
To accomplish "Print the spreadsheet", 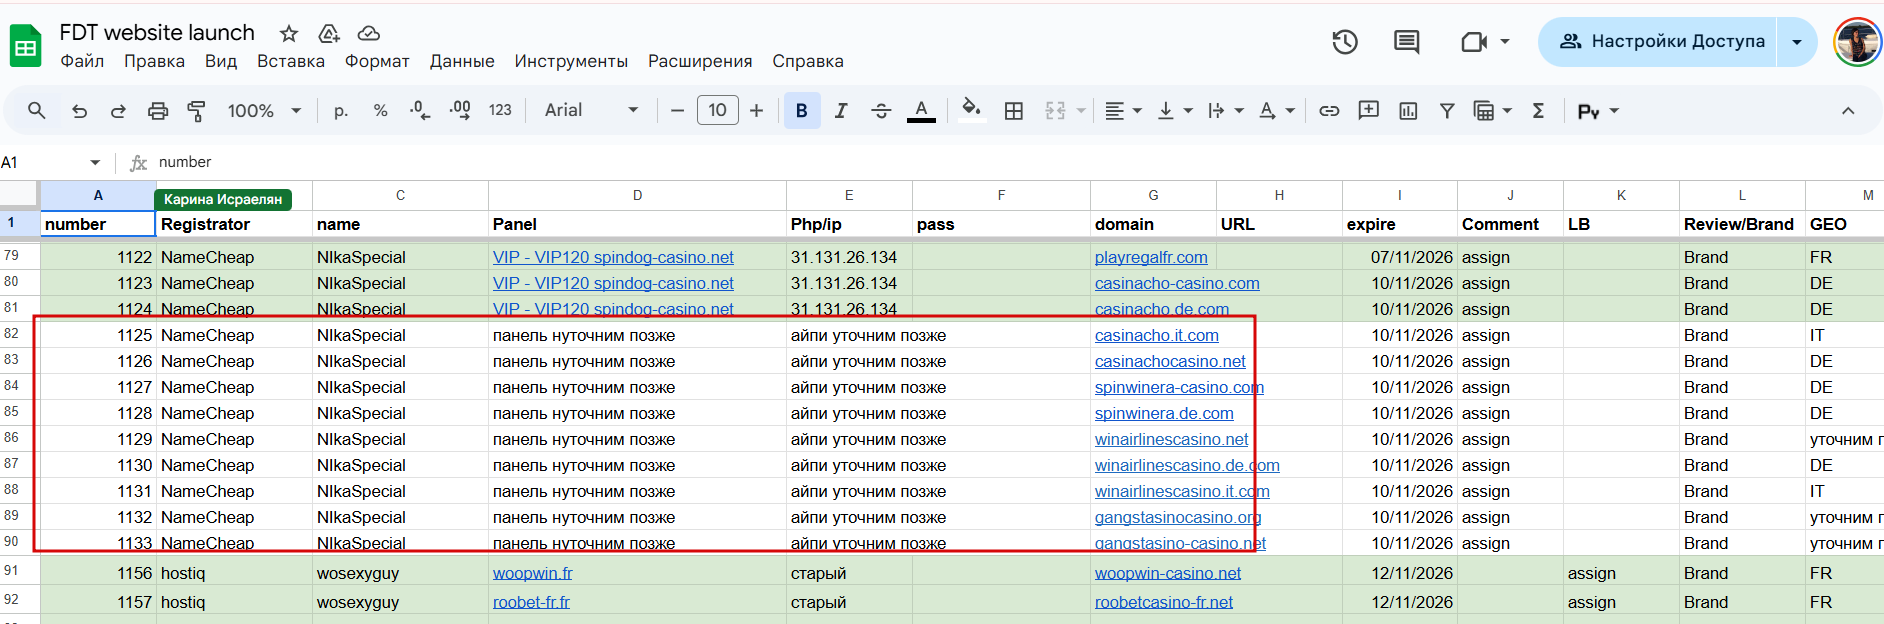I will 158,111.
